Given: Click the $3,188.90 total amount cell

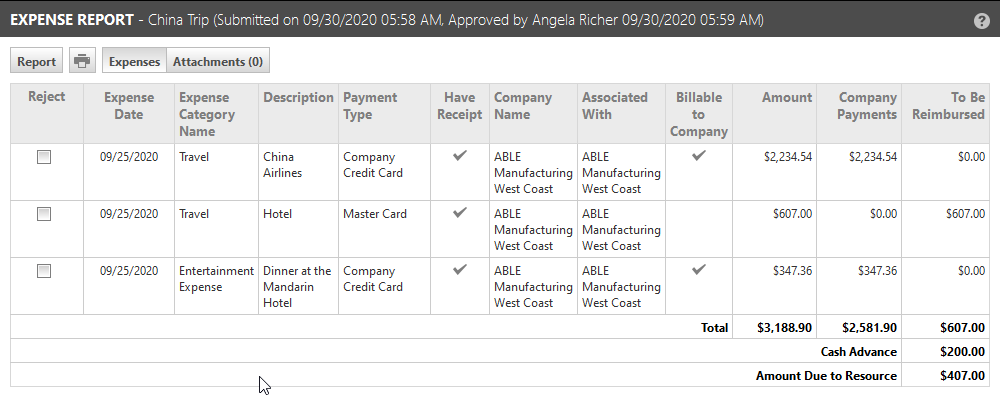Looking at the screenshot, I should [784, 328].
